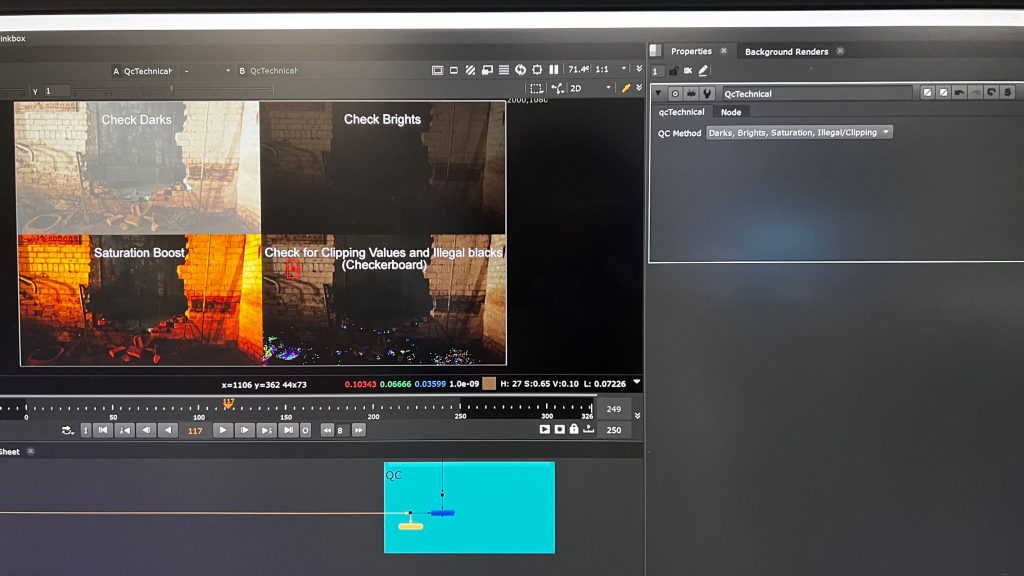Switch to the Properties tab
Screen dimensions: 1024x576
[x=691, y=51]
